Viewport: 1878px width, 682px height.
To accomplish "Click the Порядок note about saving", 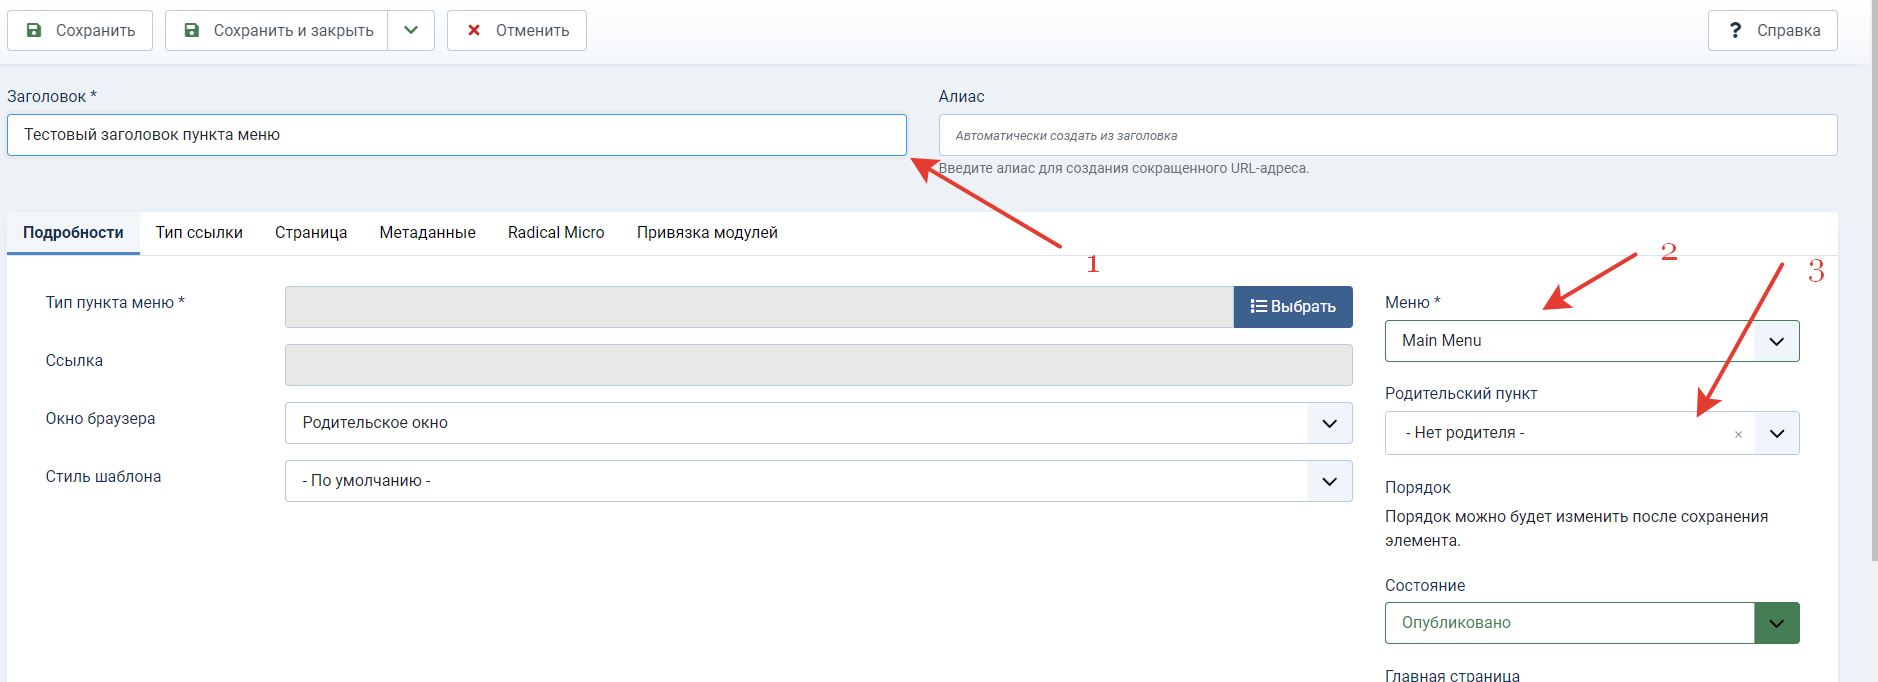I will click(x=1576, y=529).
